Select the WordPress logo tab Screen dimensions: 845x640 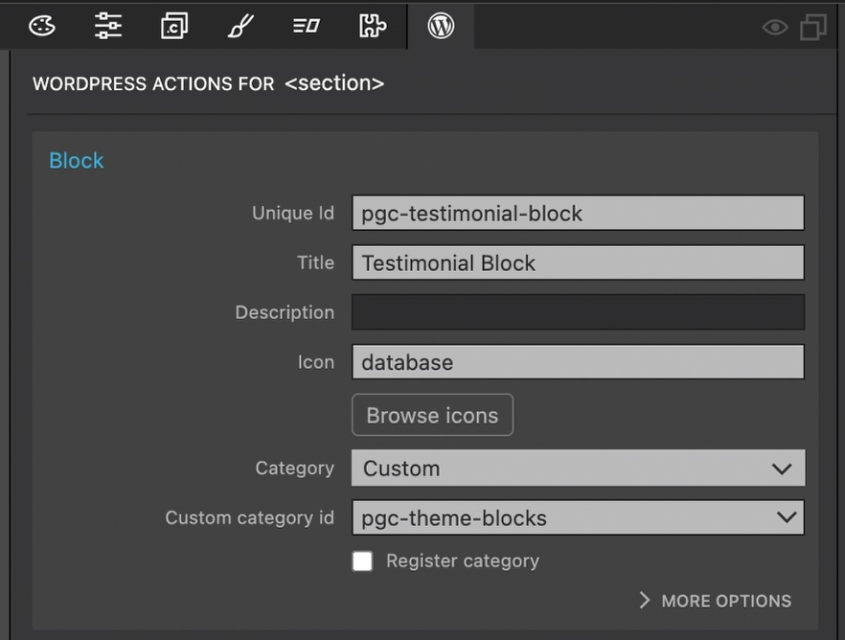click(441, 26)
